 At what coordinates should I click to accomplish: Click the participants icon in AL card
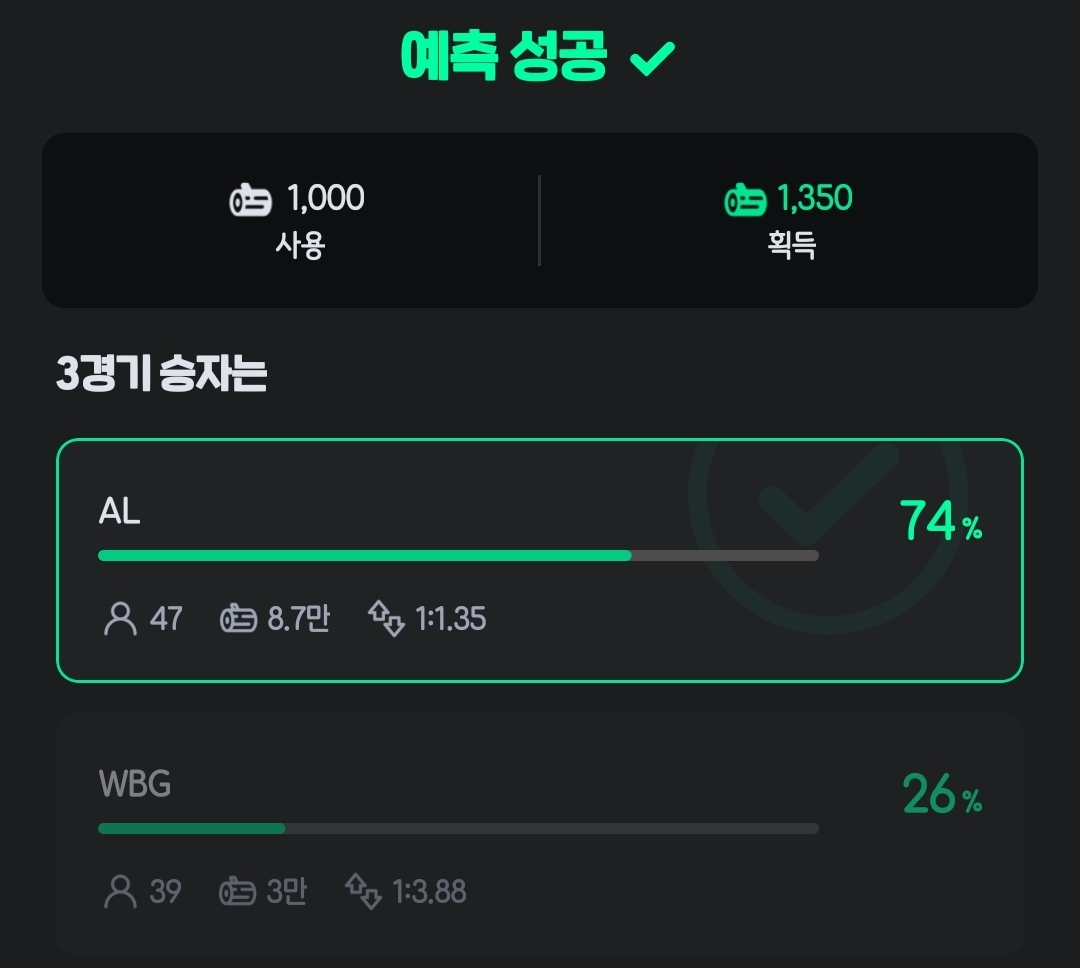pyautogui.click(x=120, y=619)
